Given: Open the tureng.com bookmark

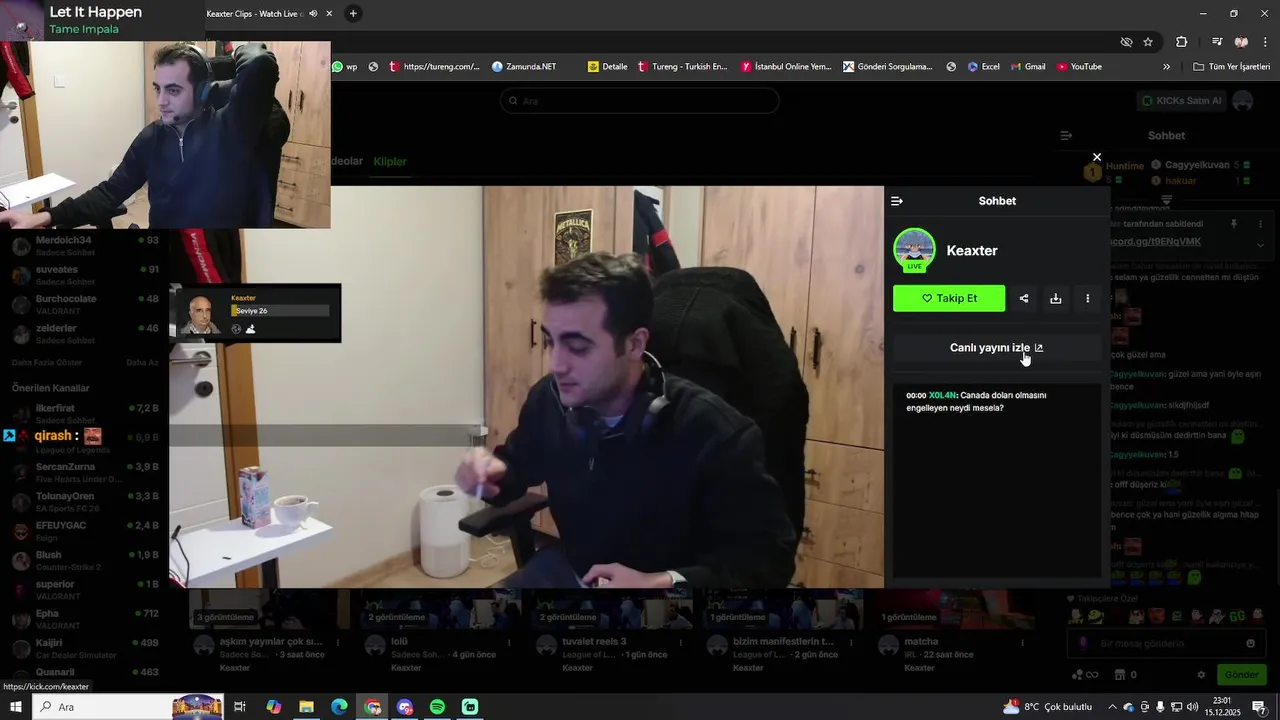Looking at the screenshot, I should click(435, 67).
